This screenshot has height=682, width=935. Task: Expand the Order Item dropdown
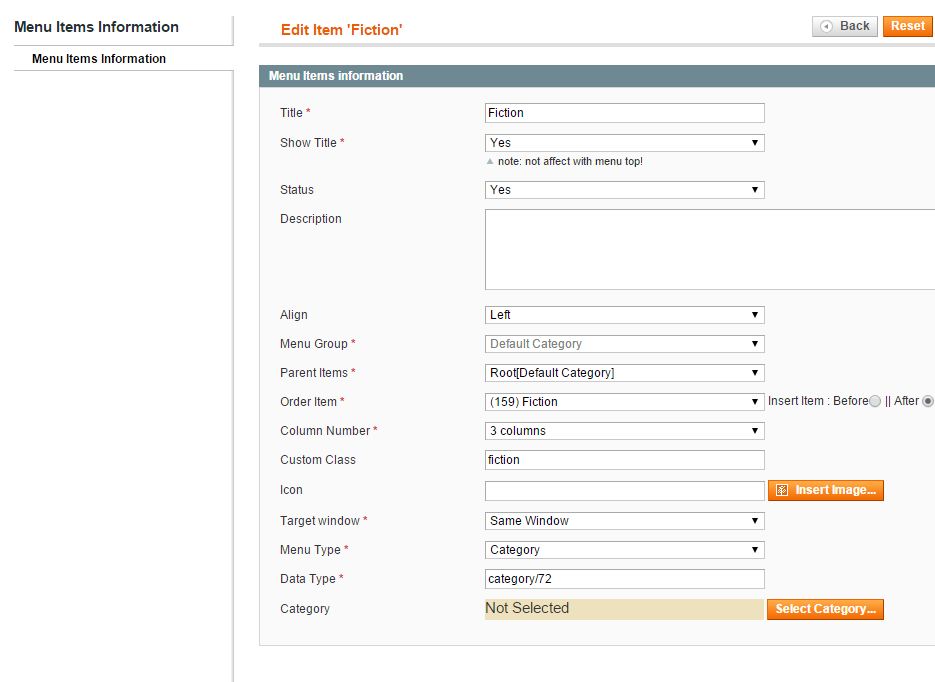click(624, 402)
